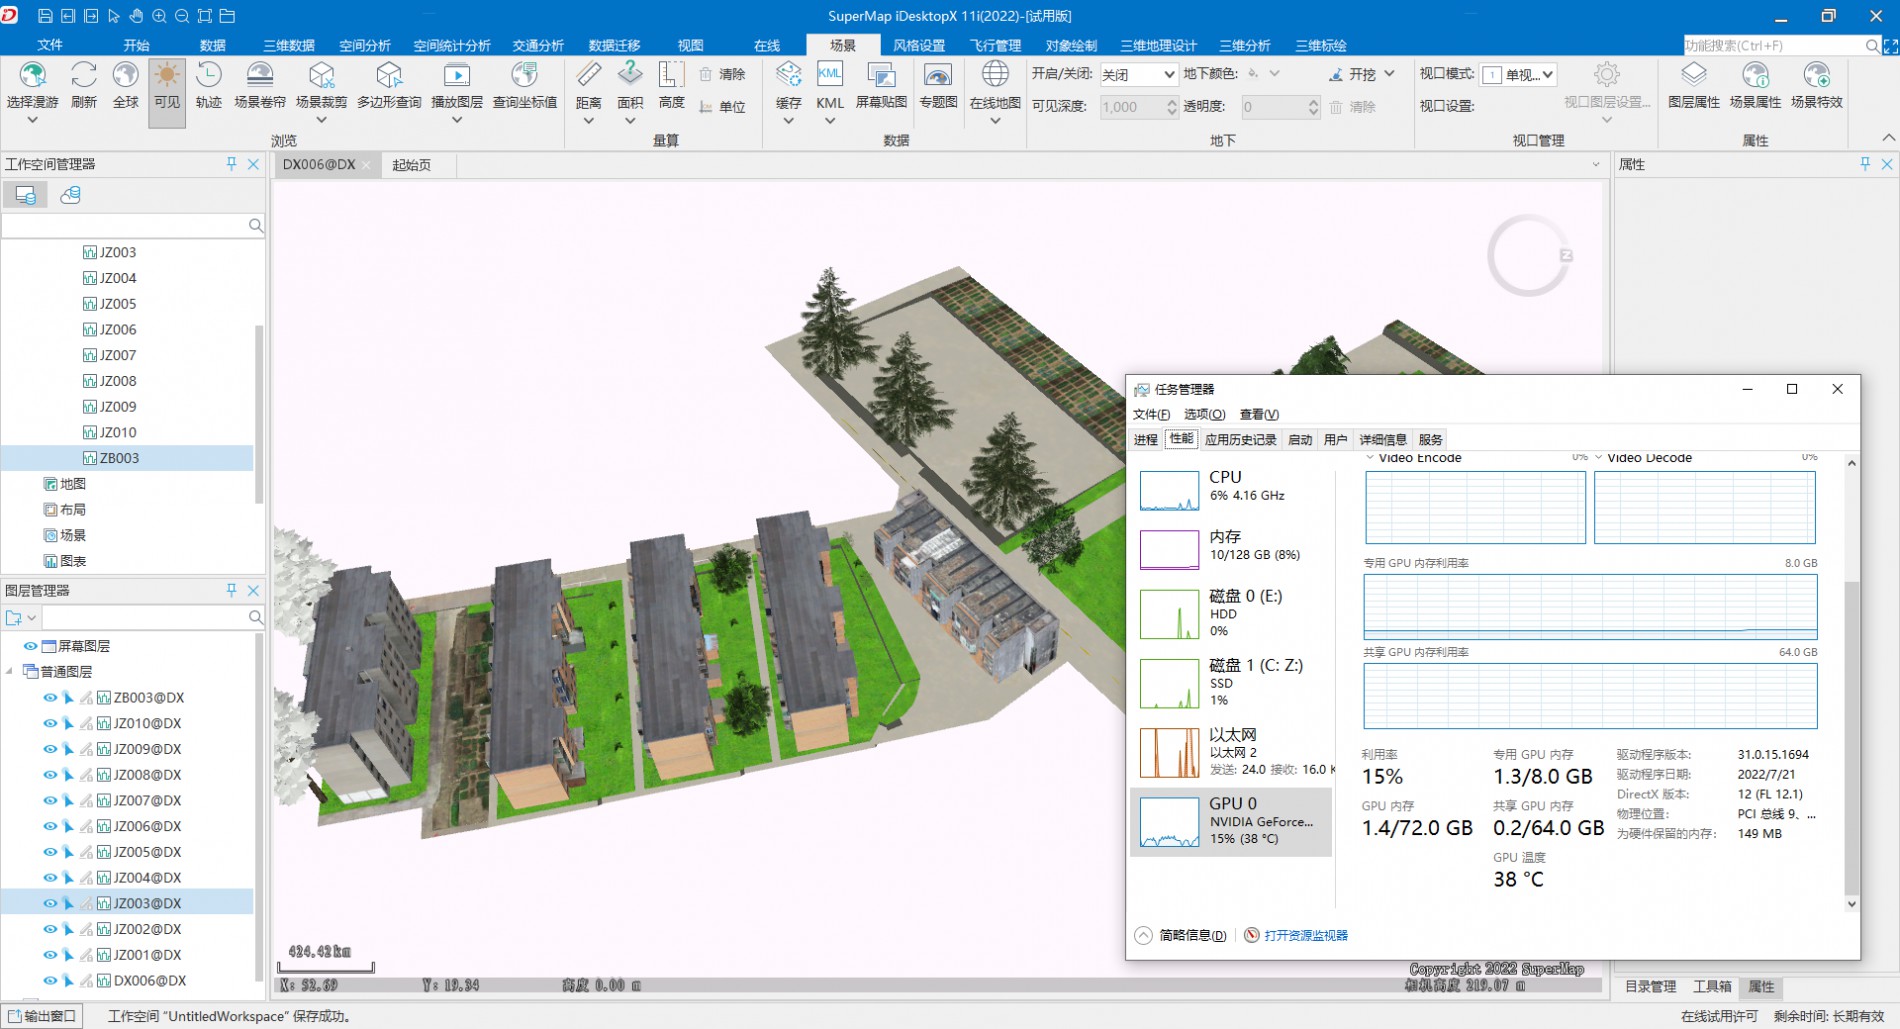Open the 开启/关闭 underground dropdown
The height and width of the screenshot is (1029, 1900).
1138,74
